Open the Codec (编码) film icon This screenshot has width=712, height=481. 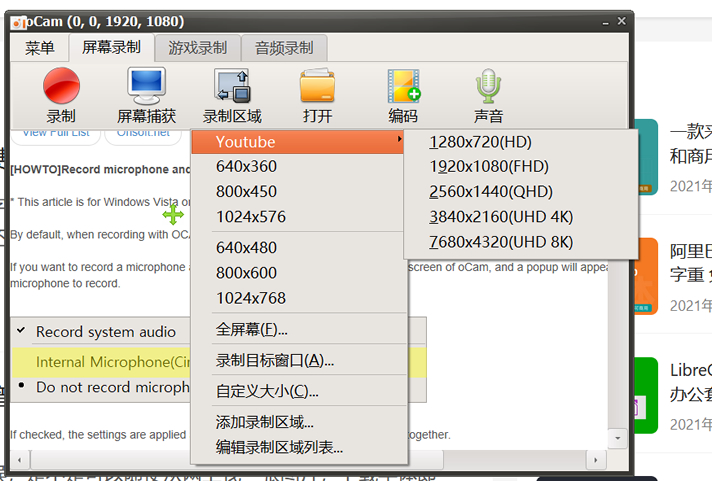coord(403,86)
